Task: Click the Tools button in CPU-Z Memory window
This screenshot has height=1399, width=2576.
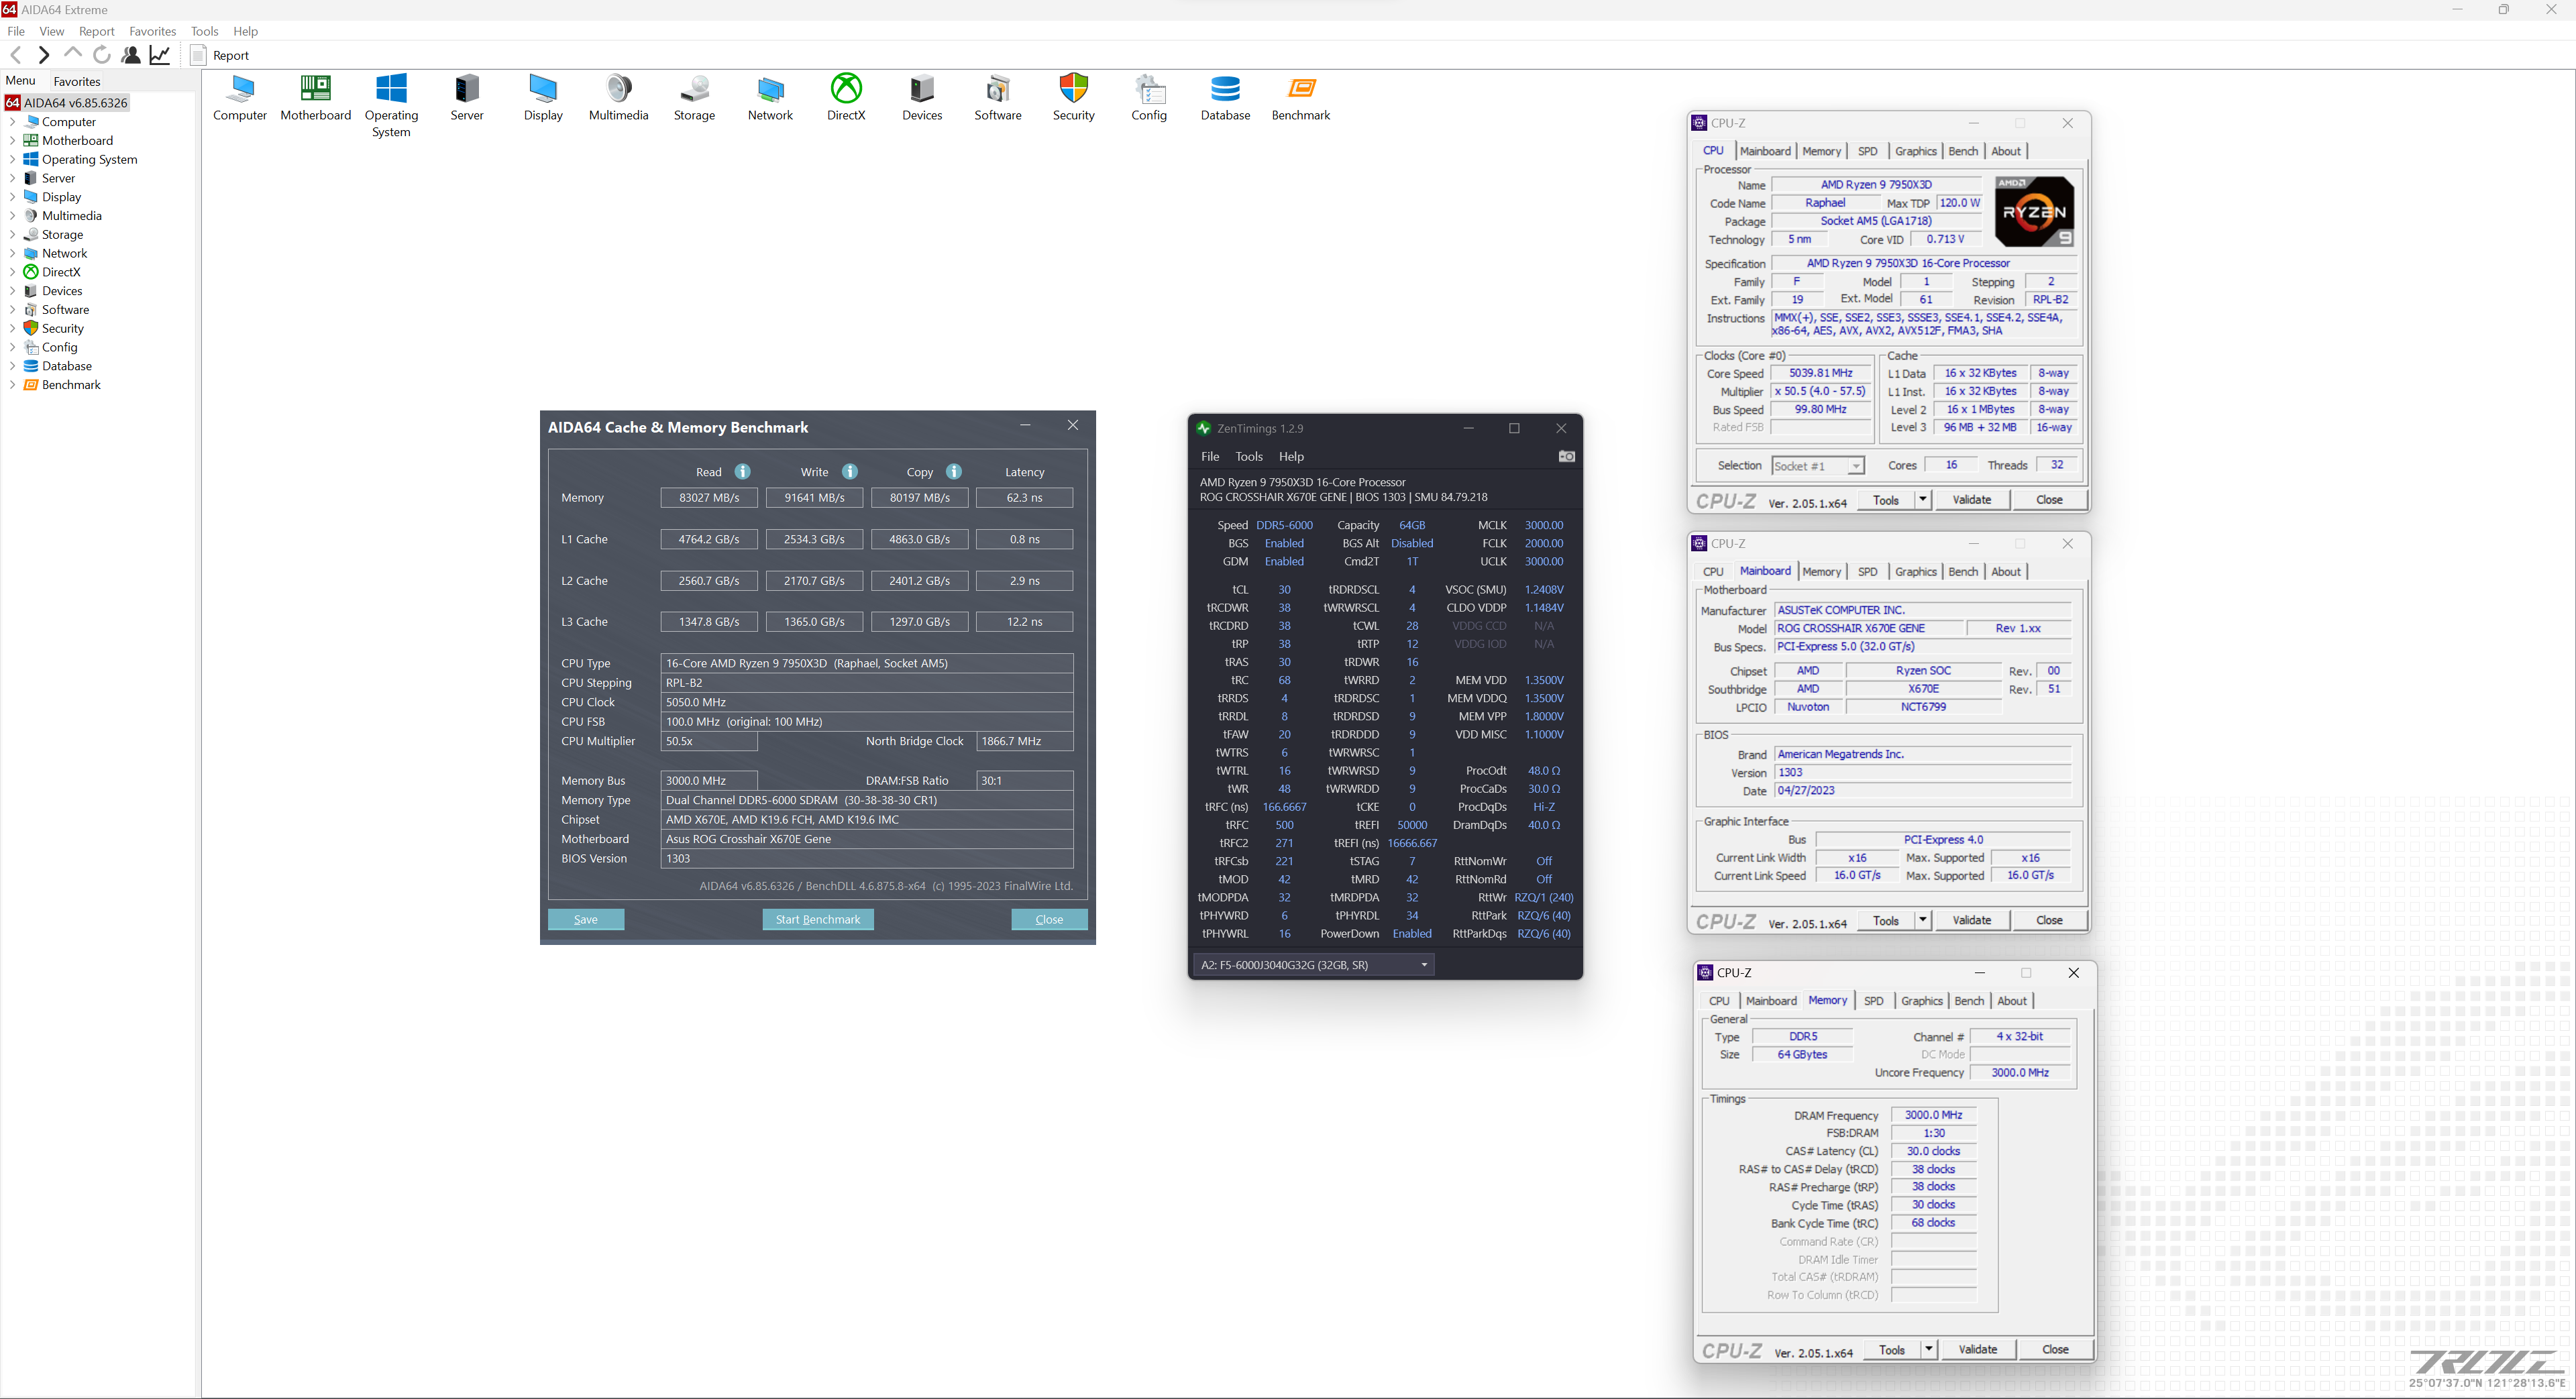Action: [1892, 1349]
